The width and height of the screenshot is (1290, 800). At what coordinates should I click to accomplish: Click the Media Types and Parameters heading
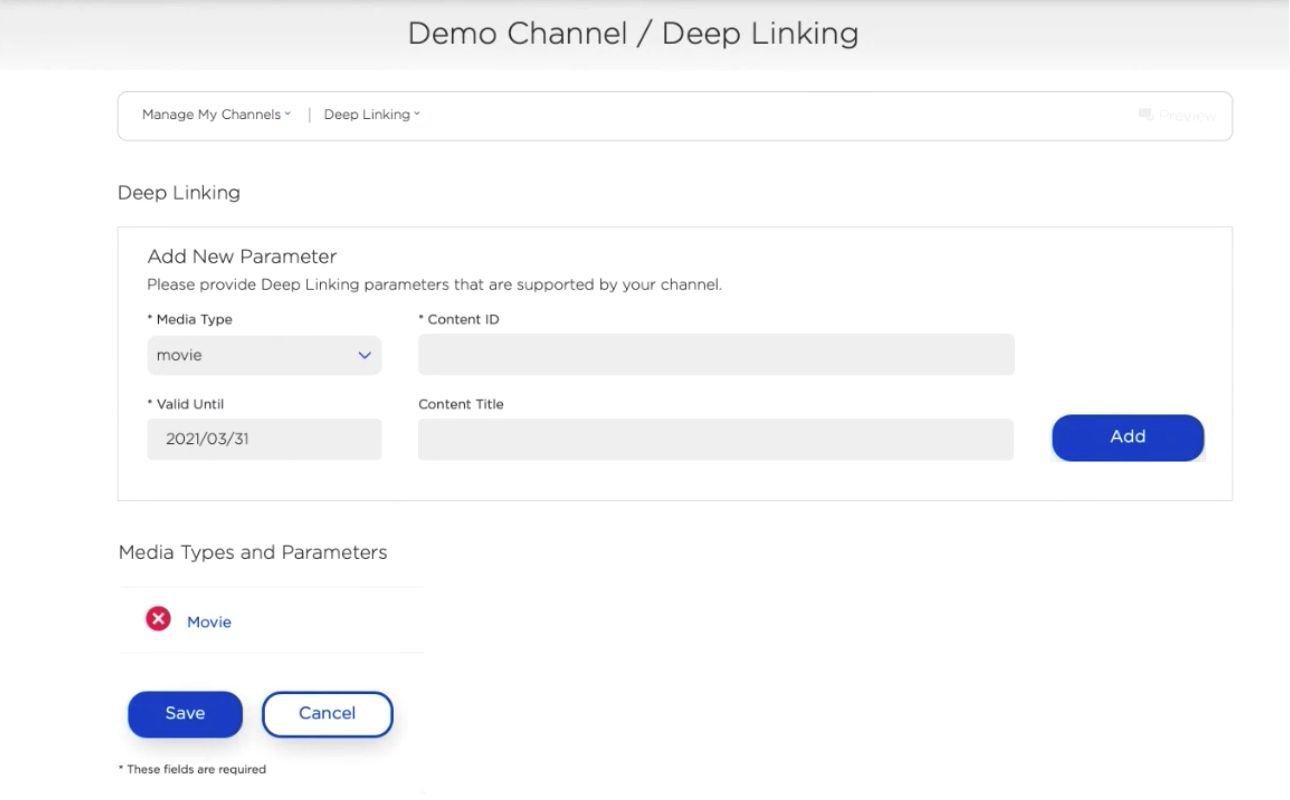pyautogui.click(x=252, y=552)
